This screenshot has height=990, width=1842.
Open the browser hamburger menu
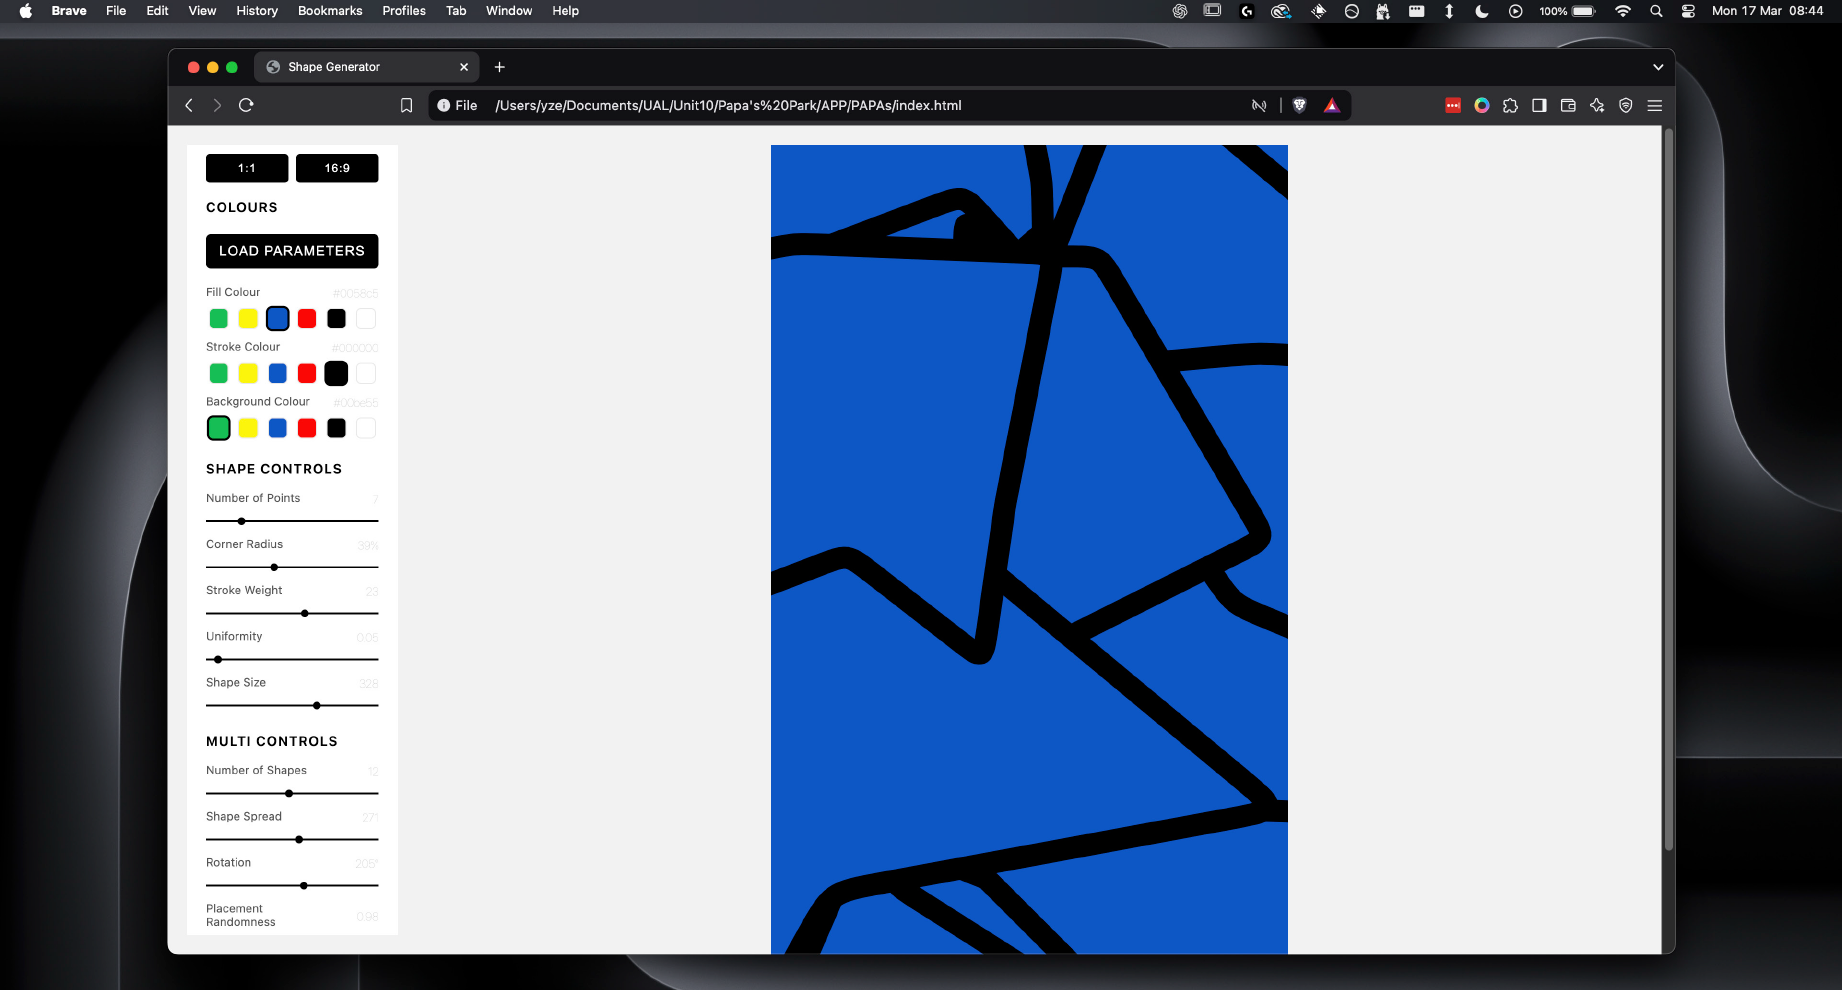point(1655,105)
